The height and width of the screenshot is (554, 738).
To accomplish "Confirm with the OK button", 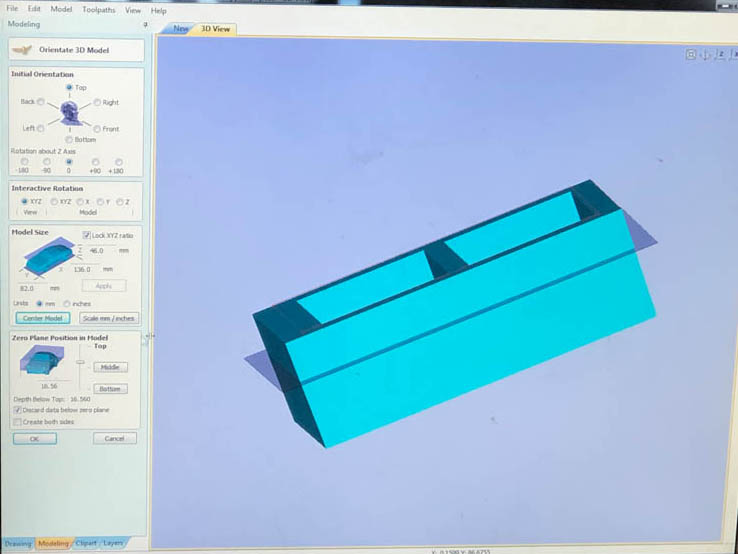I will 35,439.
